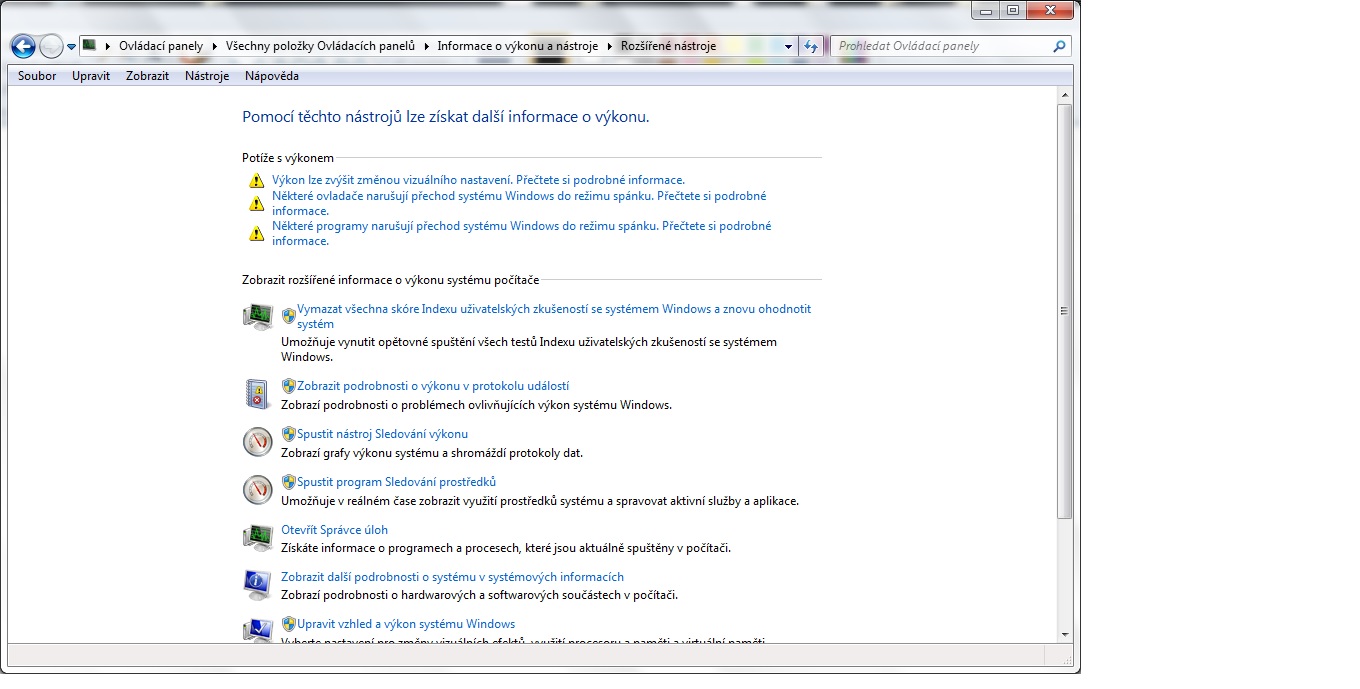Refresh the page with the refresh button
This screenshot has width=1360, height=689.
[x=812, y=46]
